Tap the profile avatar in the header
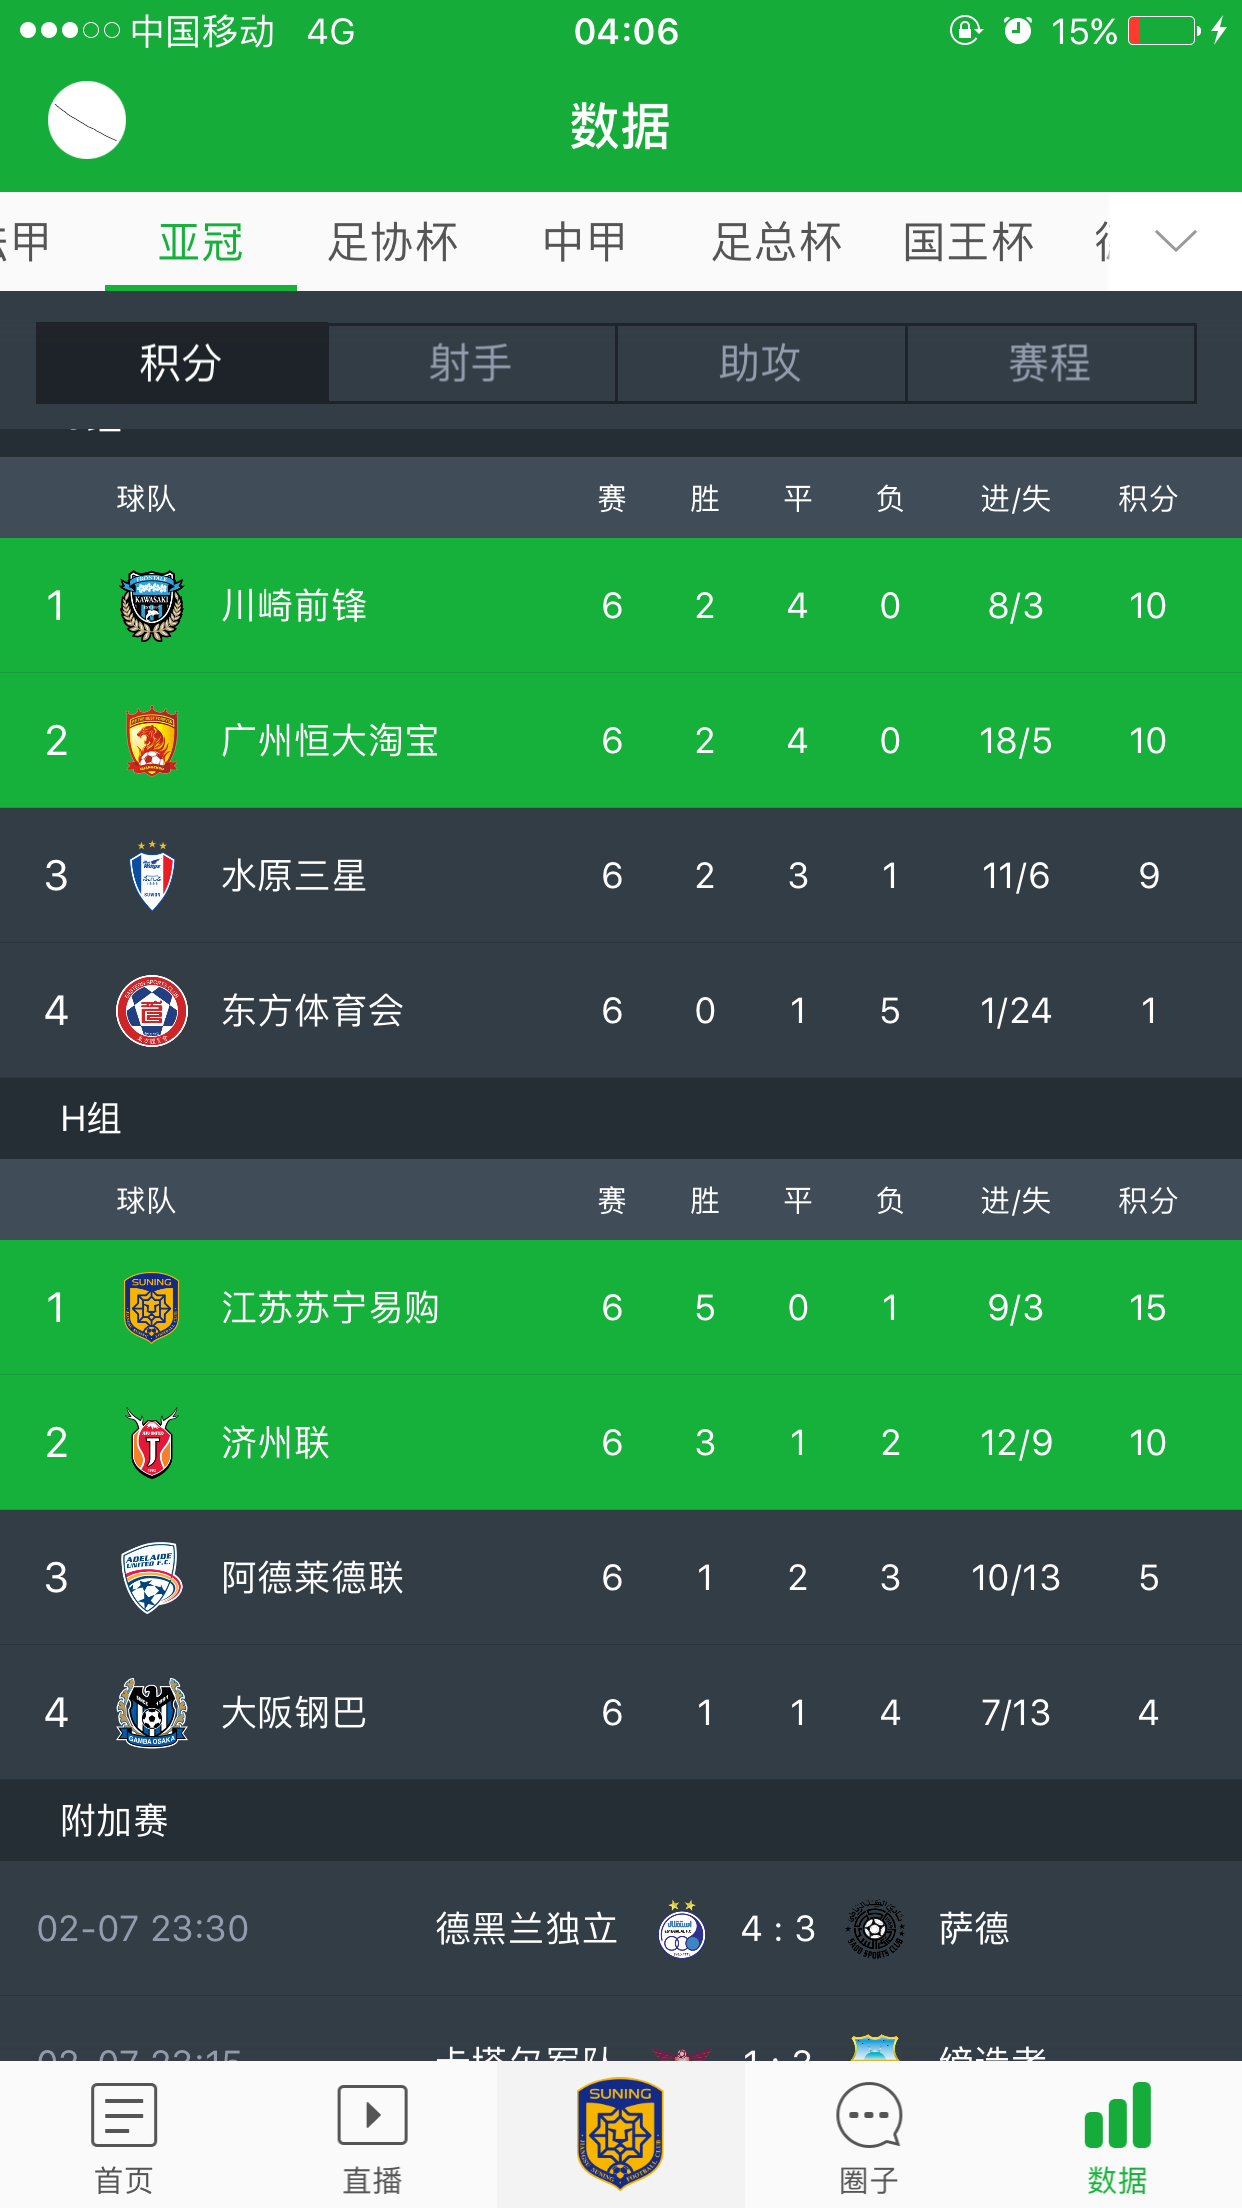 (87, 120)
